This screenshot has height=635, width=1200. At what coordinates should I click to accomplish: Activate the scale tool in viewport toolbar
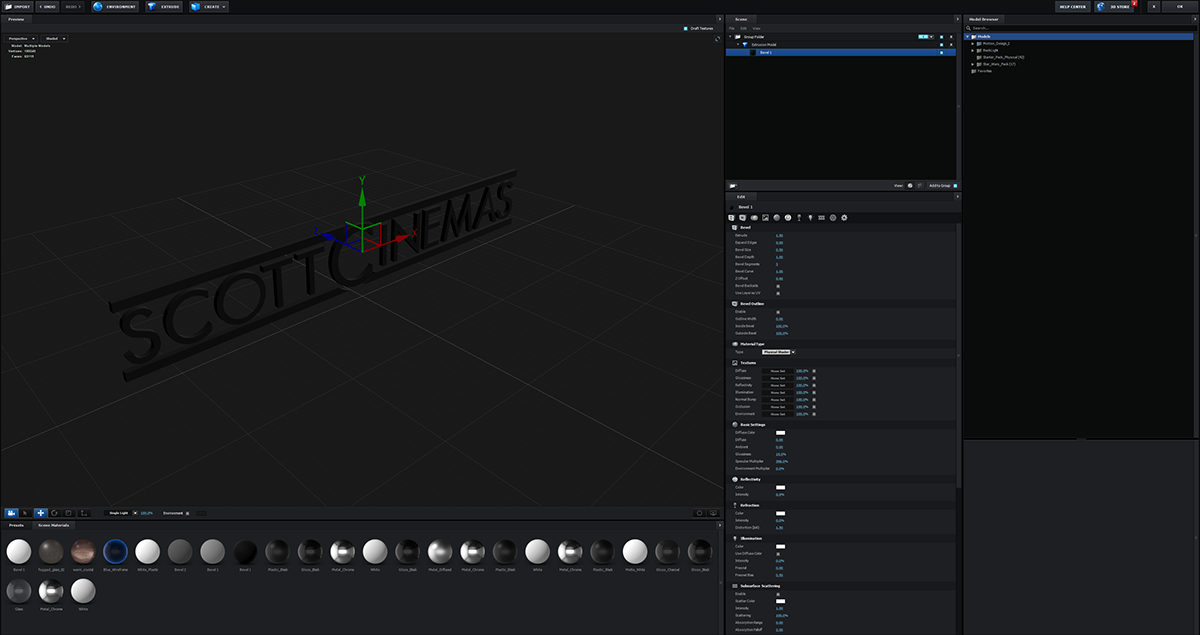click(69, 512)
